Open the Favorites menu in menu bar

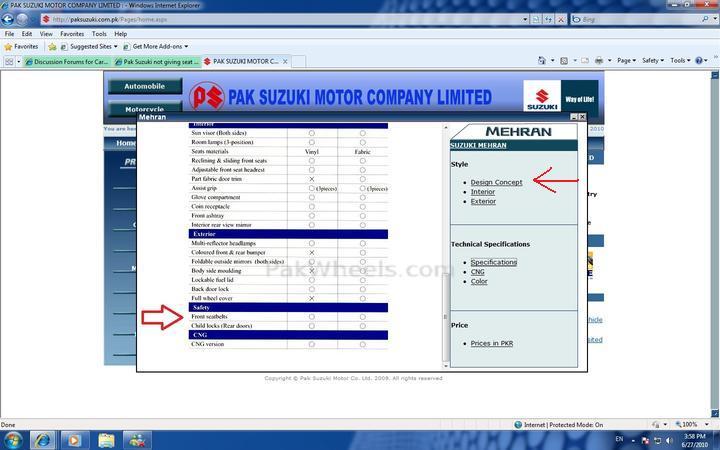72,34
